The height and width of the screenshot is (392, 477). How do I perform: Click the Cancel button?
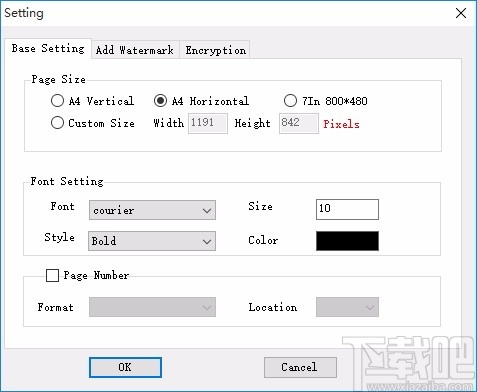pos(300,367)
